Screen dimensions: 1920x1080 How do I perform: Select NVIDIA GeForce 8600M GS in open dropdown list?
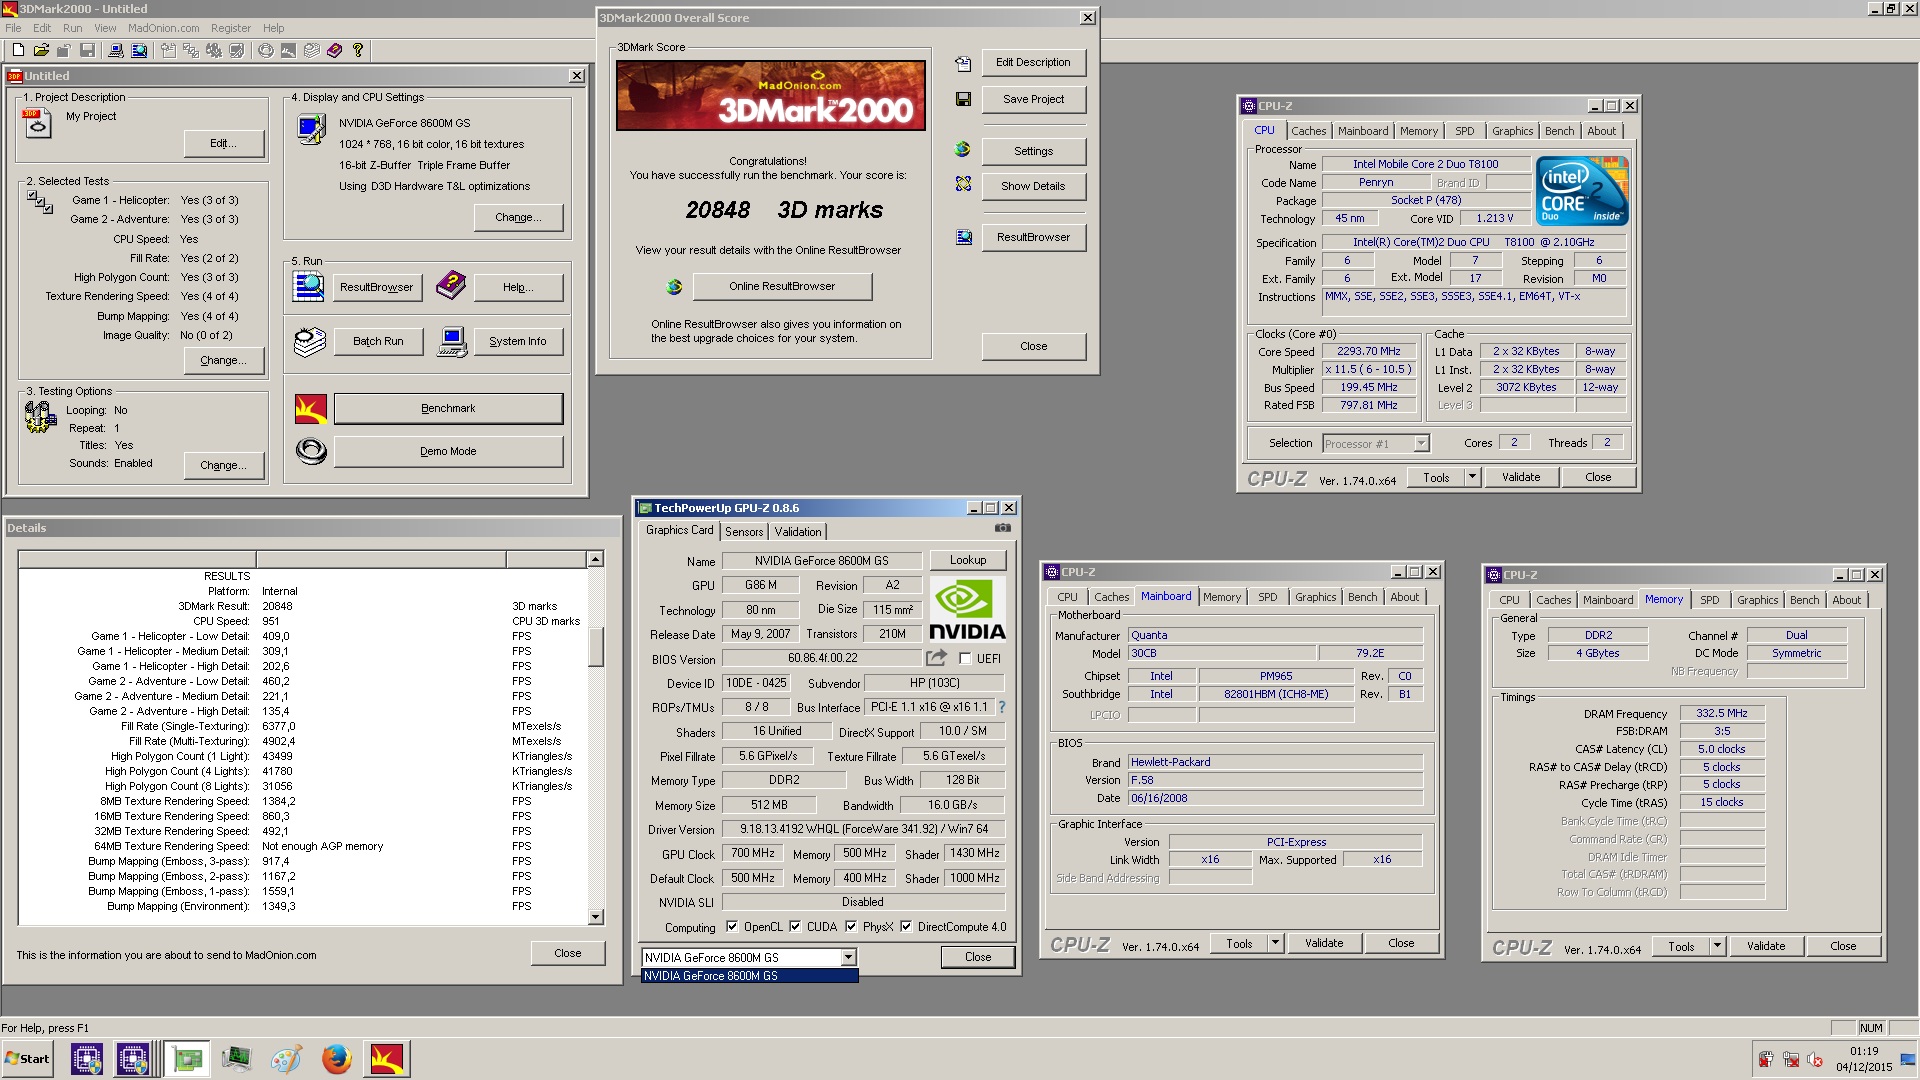coord(749,976)
